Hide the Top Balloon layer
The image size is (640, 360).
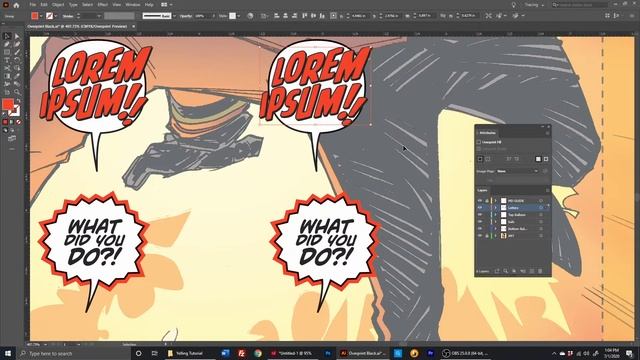click(x=480, y=215)
